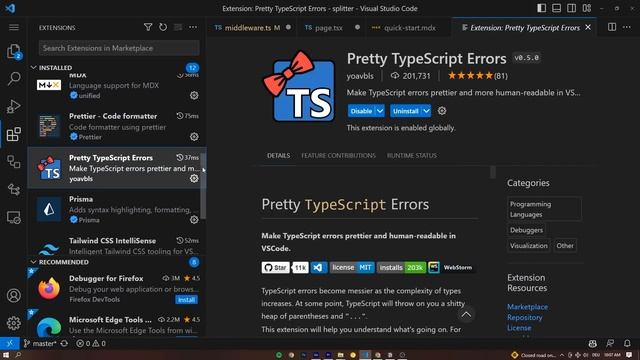Click the extensions list scrollbar
This screenshot has width=640, height=360.
(203, 186)
